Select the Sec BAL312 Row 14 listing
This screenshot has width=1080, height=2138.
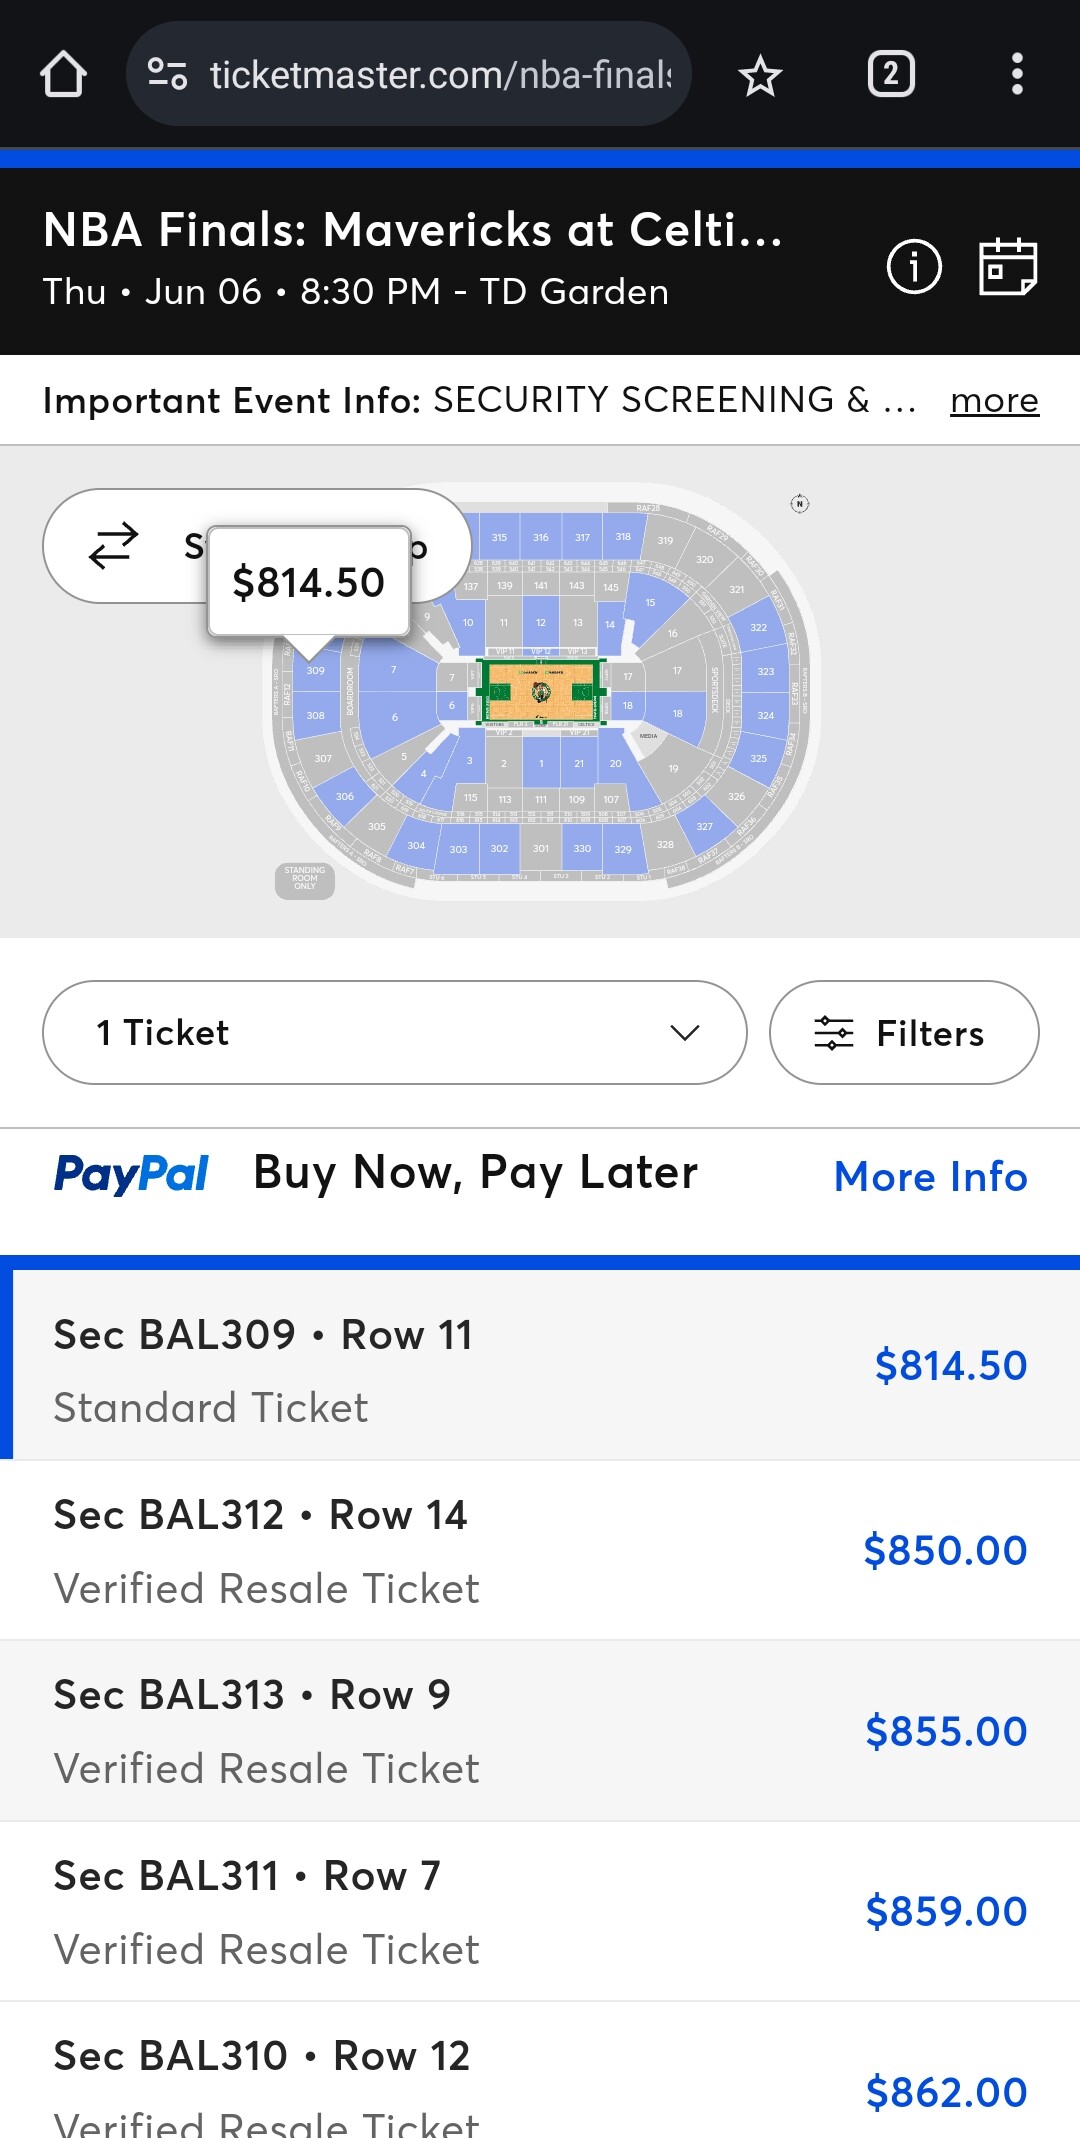(x=540, y=1550)
